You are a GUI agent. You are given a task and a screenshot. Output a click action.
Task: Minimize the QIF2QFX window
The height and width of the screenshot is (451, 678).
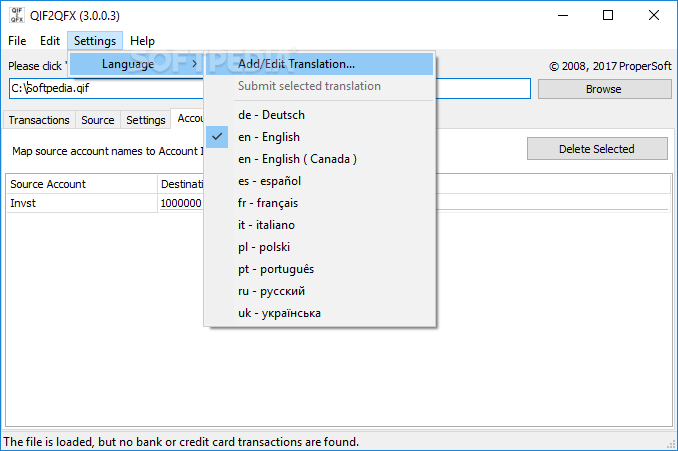(x=563, y=16)
